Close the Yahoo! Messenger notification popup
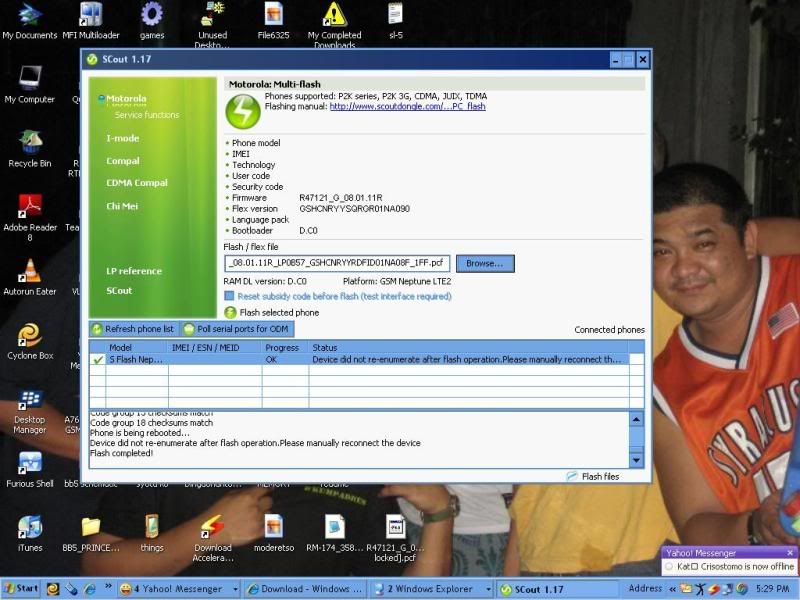This screenshot has height=600, width=800. [x=790, y=553]
